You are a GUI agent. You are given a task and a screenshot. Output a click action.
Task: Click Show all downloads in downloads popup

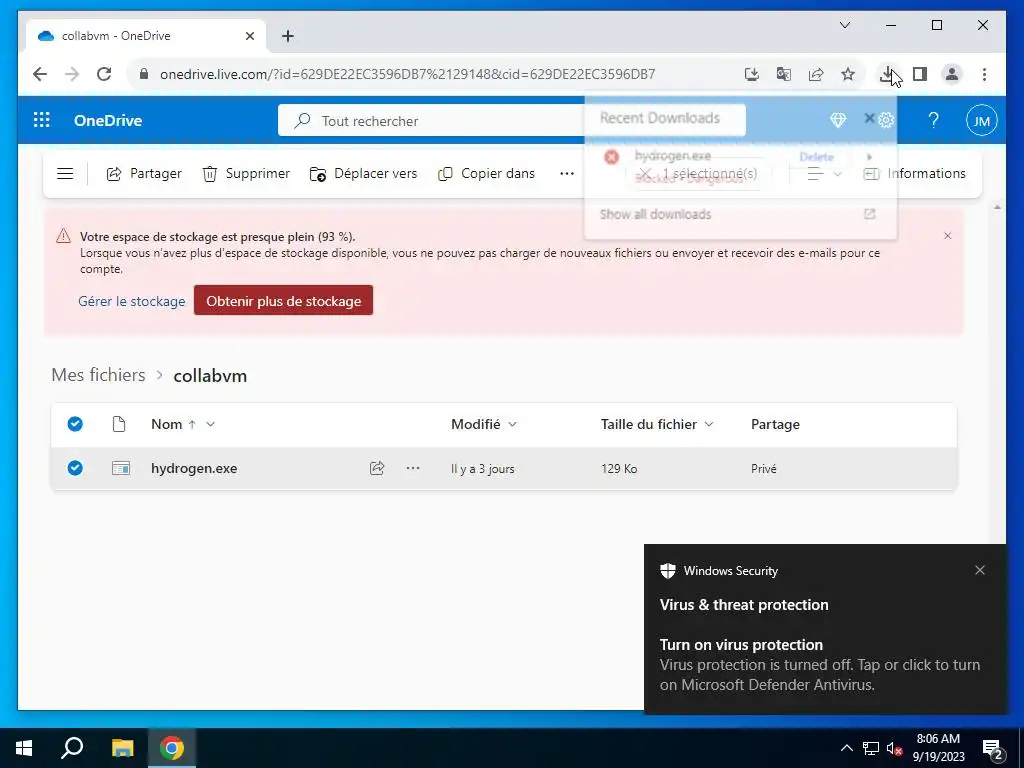(x=656, y=214)
